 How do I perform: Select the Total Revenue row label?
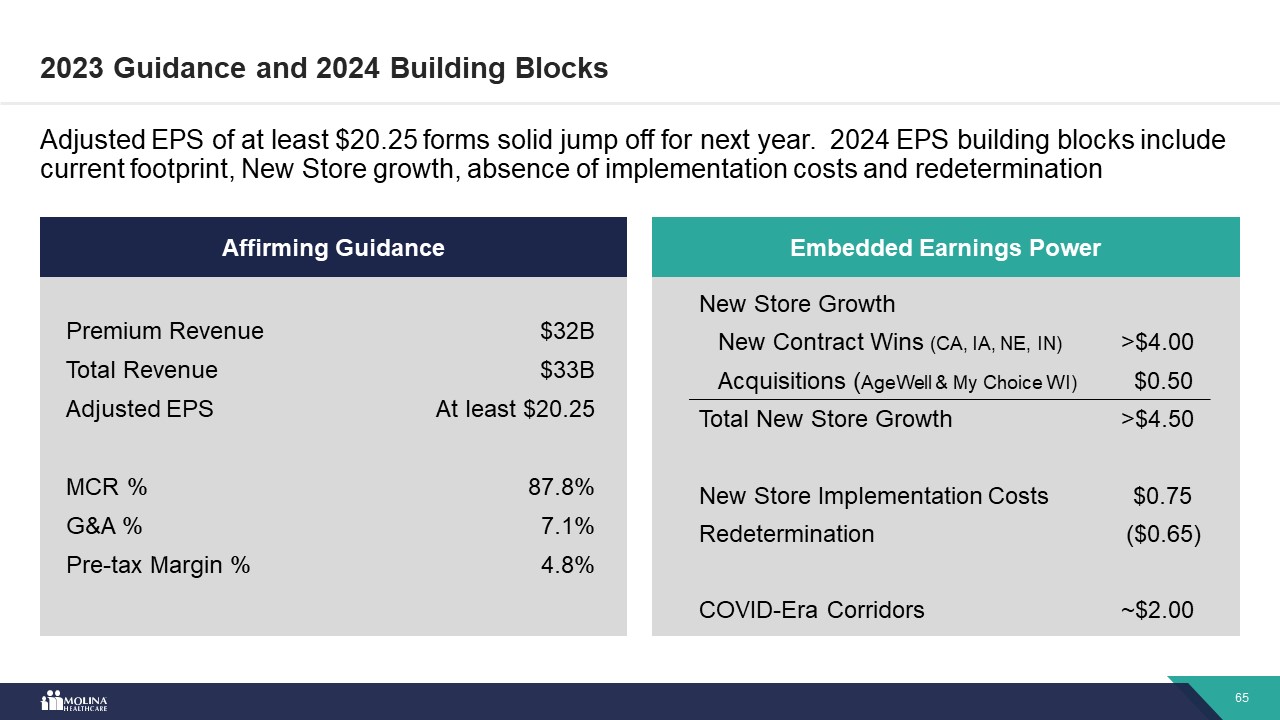coord(142,370)
